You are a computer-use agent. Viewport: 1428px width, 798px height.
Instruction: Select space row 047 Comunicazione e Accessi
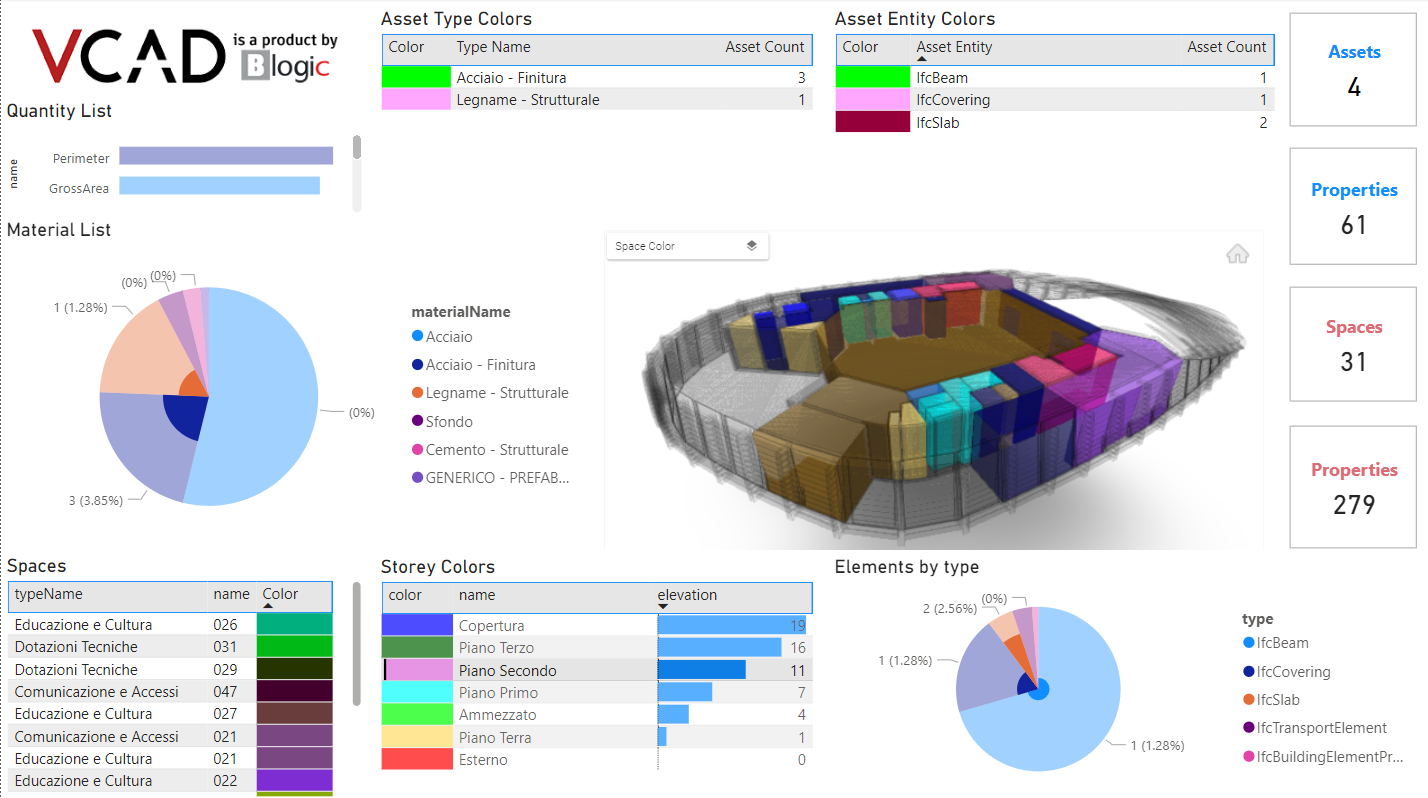(170, 691)
